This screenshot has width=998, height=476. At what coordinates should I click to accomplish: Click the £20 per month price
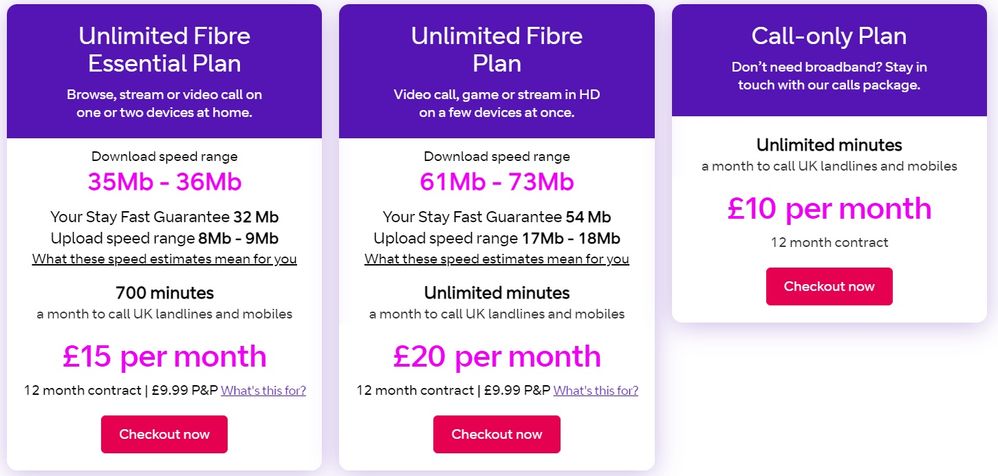click(496, 356)
